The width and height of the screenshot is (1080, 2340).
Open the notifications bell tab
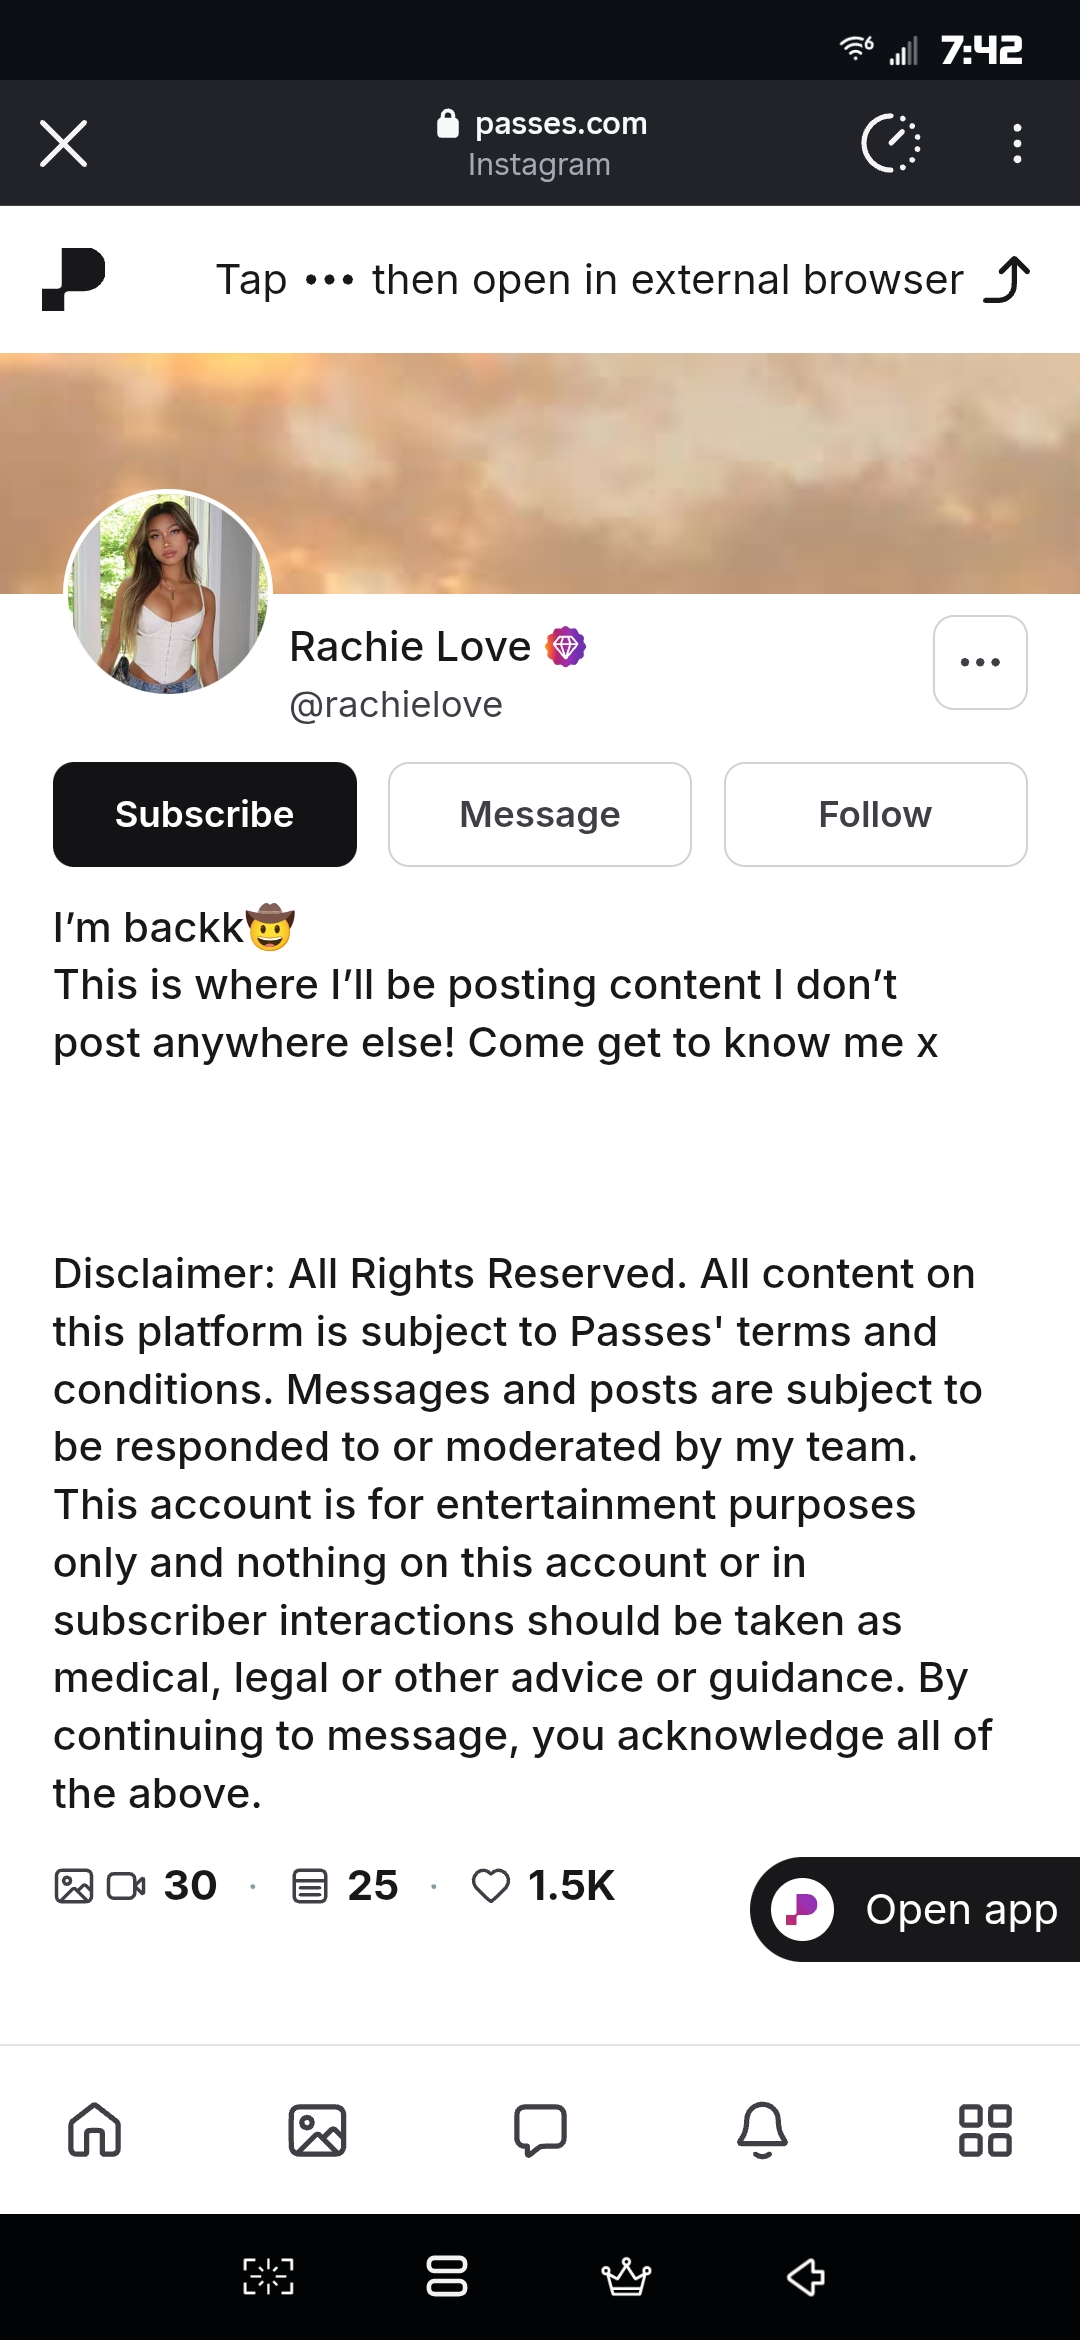(763, 2129)
